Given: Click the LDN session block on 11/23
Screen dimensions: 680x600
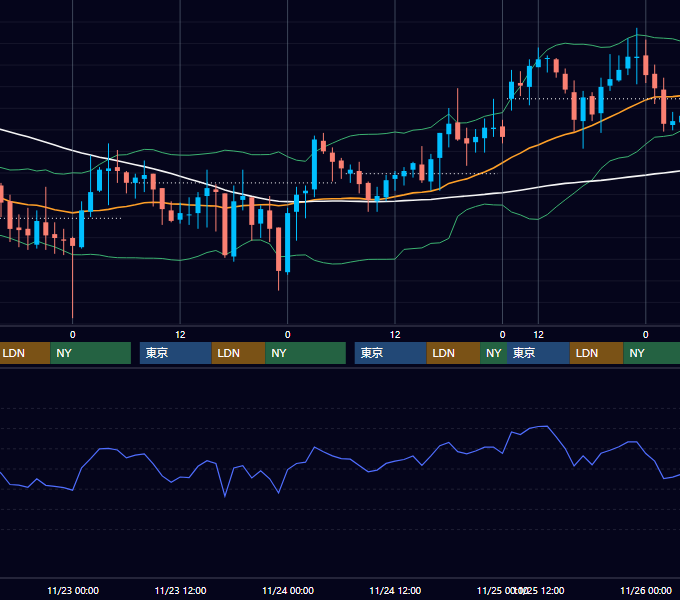Looking at the screenshot, I should tap(239, 353).
